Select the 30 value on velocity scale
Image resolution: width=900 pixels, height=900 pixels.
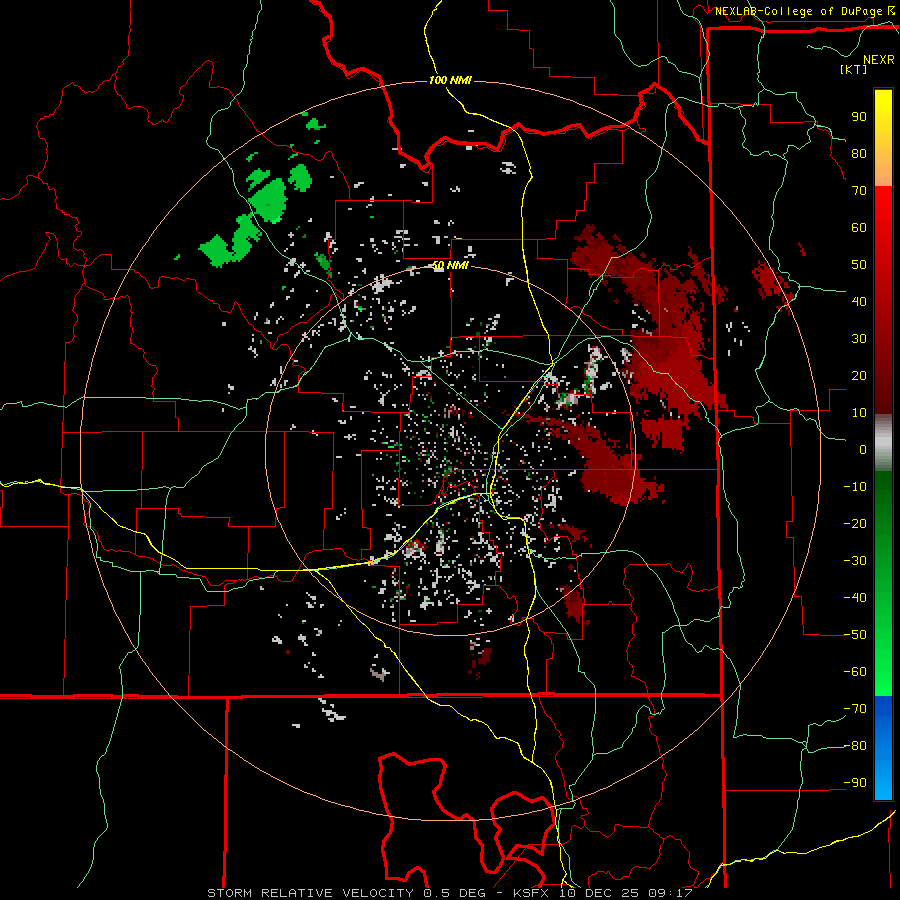click(859, 339)
